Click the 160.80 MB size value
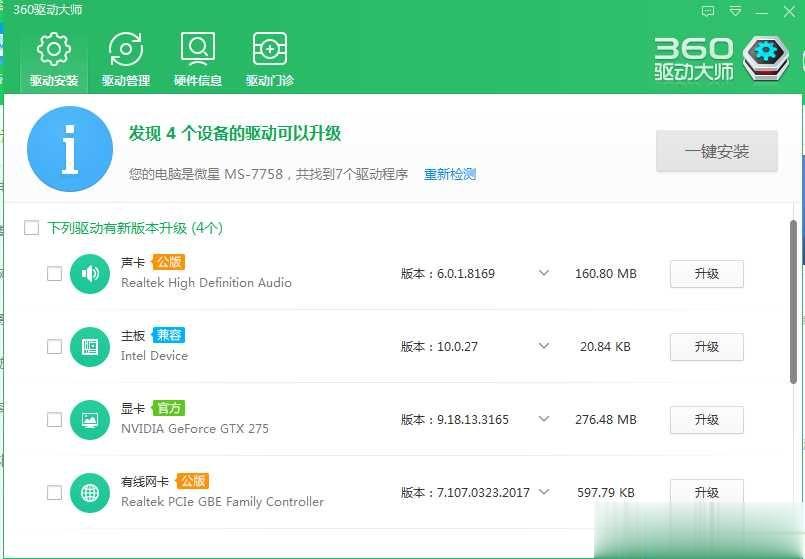This screenshot has width=805, height=559. (606, 274)
